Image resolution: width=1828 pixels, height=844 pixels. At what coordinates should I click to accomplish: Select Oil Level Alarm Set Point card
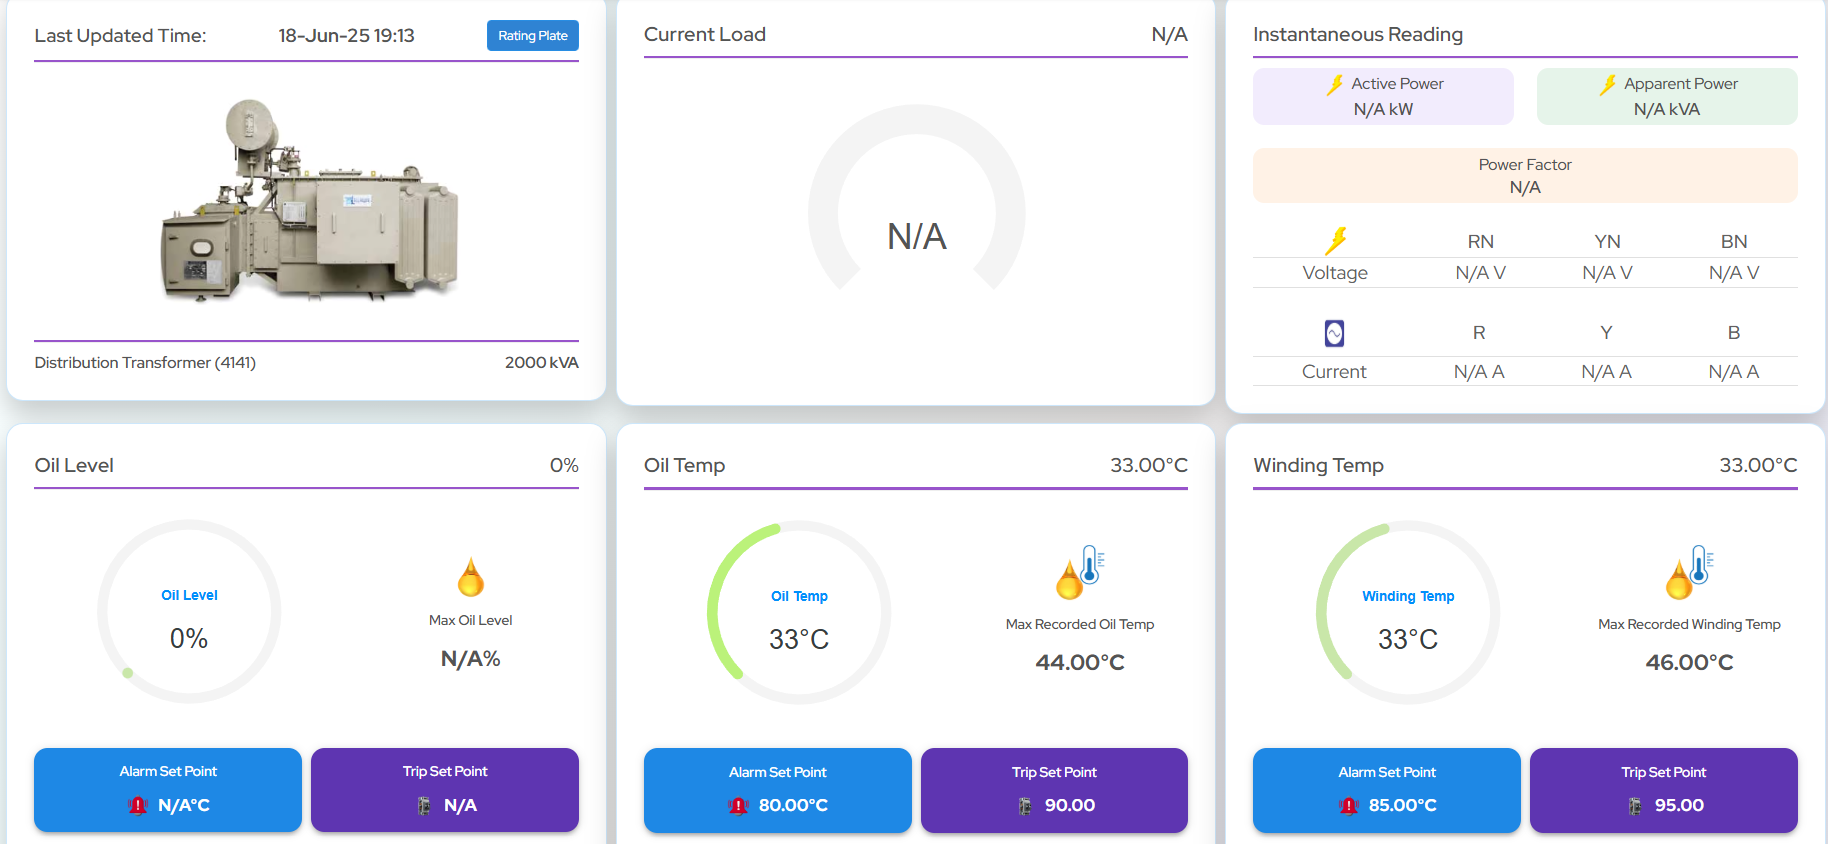pyautogui.click(x=168, y=790)
